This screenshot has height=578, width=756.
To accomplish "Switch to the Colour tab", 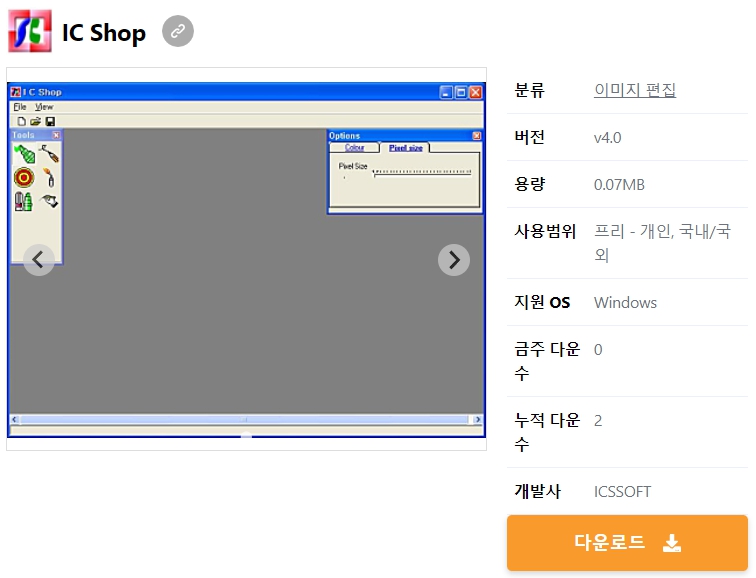I will pos(354,148).
